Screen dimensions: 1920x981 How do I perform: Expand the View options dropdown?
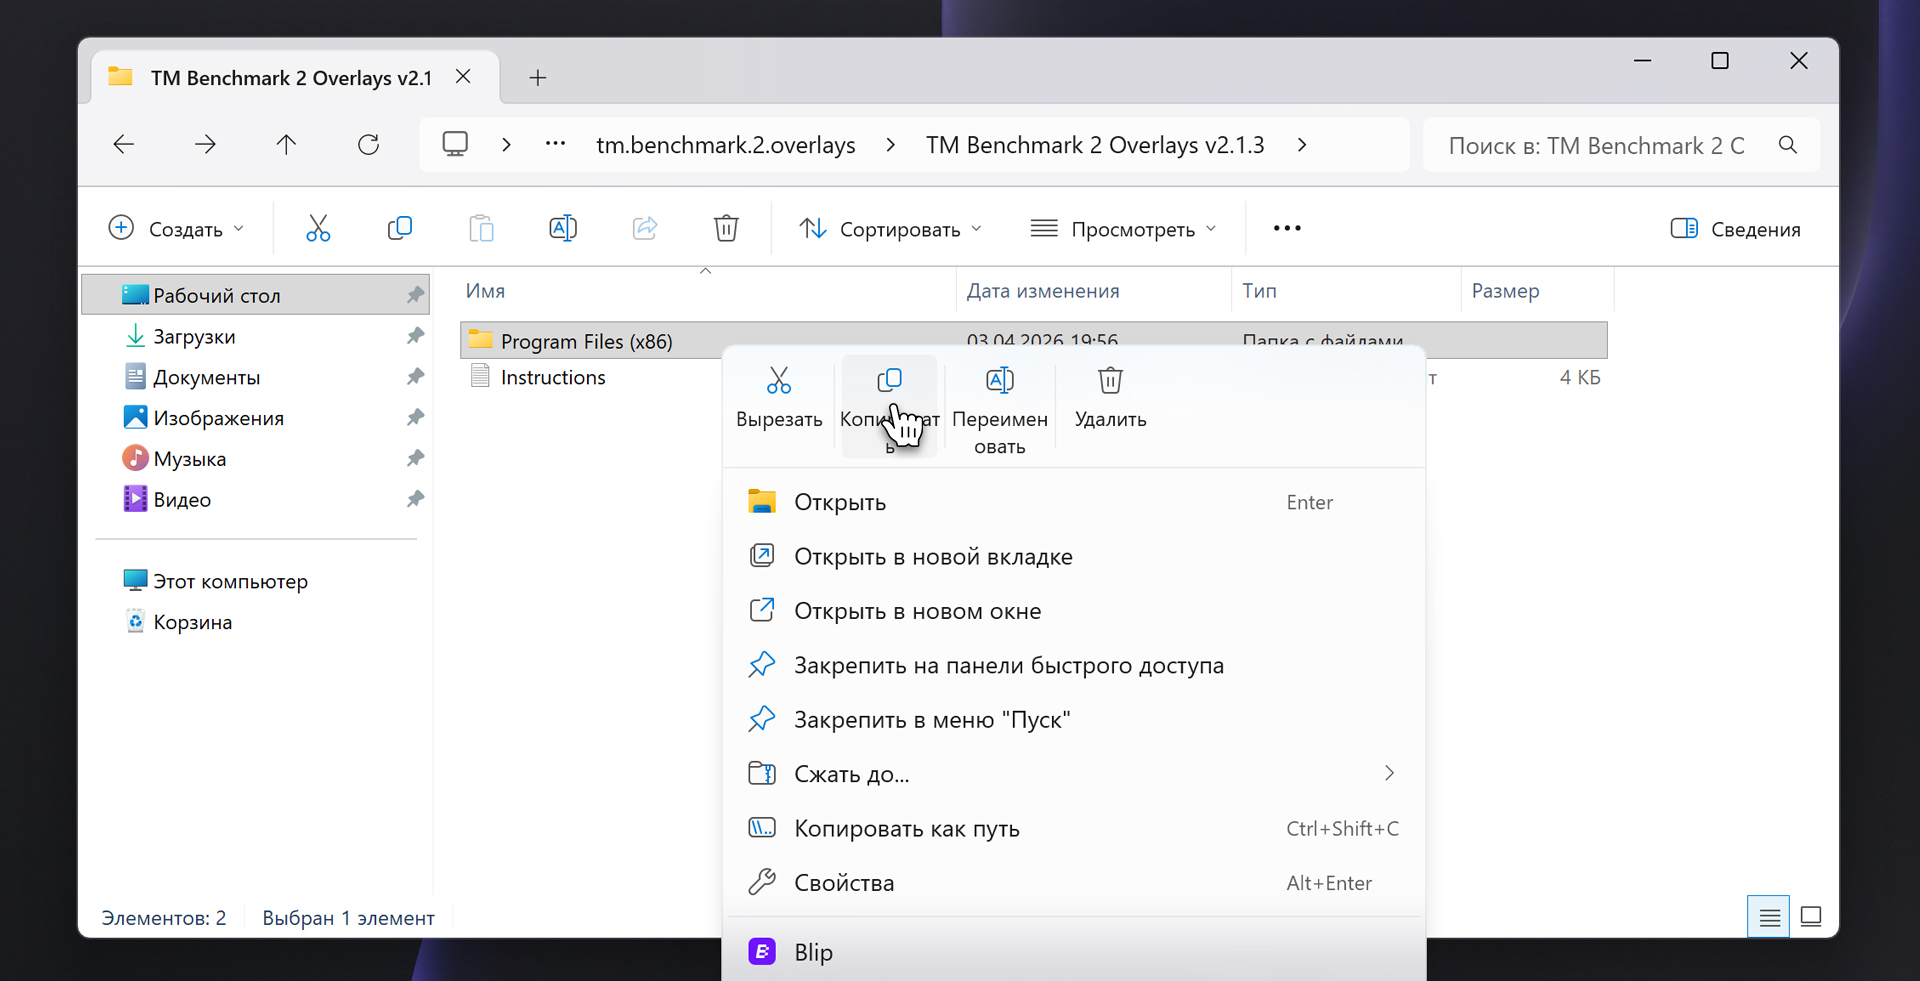[1123, 229]
